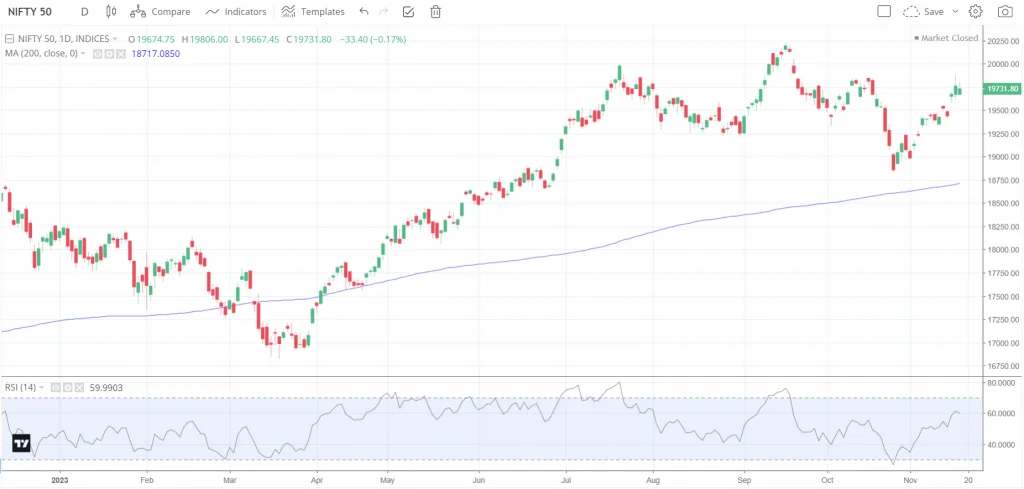The width and height of the screenshot is (1024, 489).
Task: Click the Sep label on time axis
Action: (x=743, y=479)
